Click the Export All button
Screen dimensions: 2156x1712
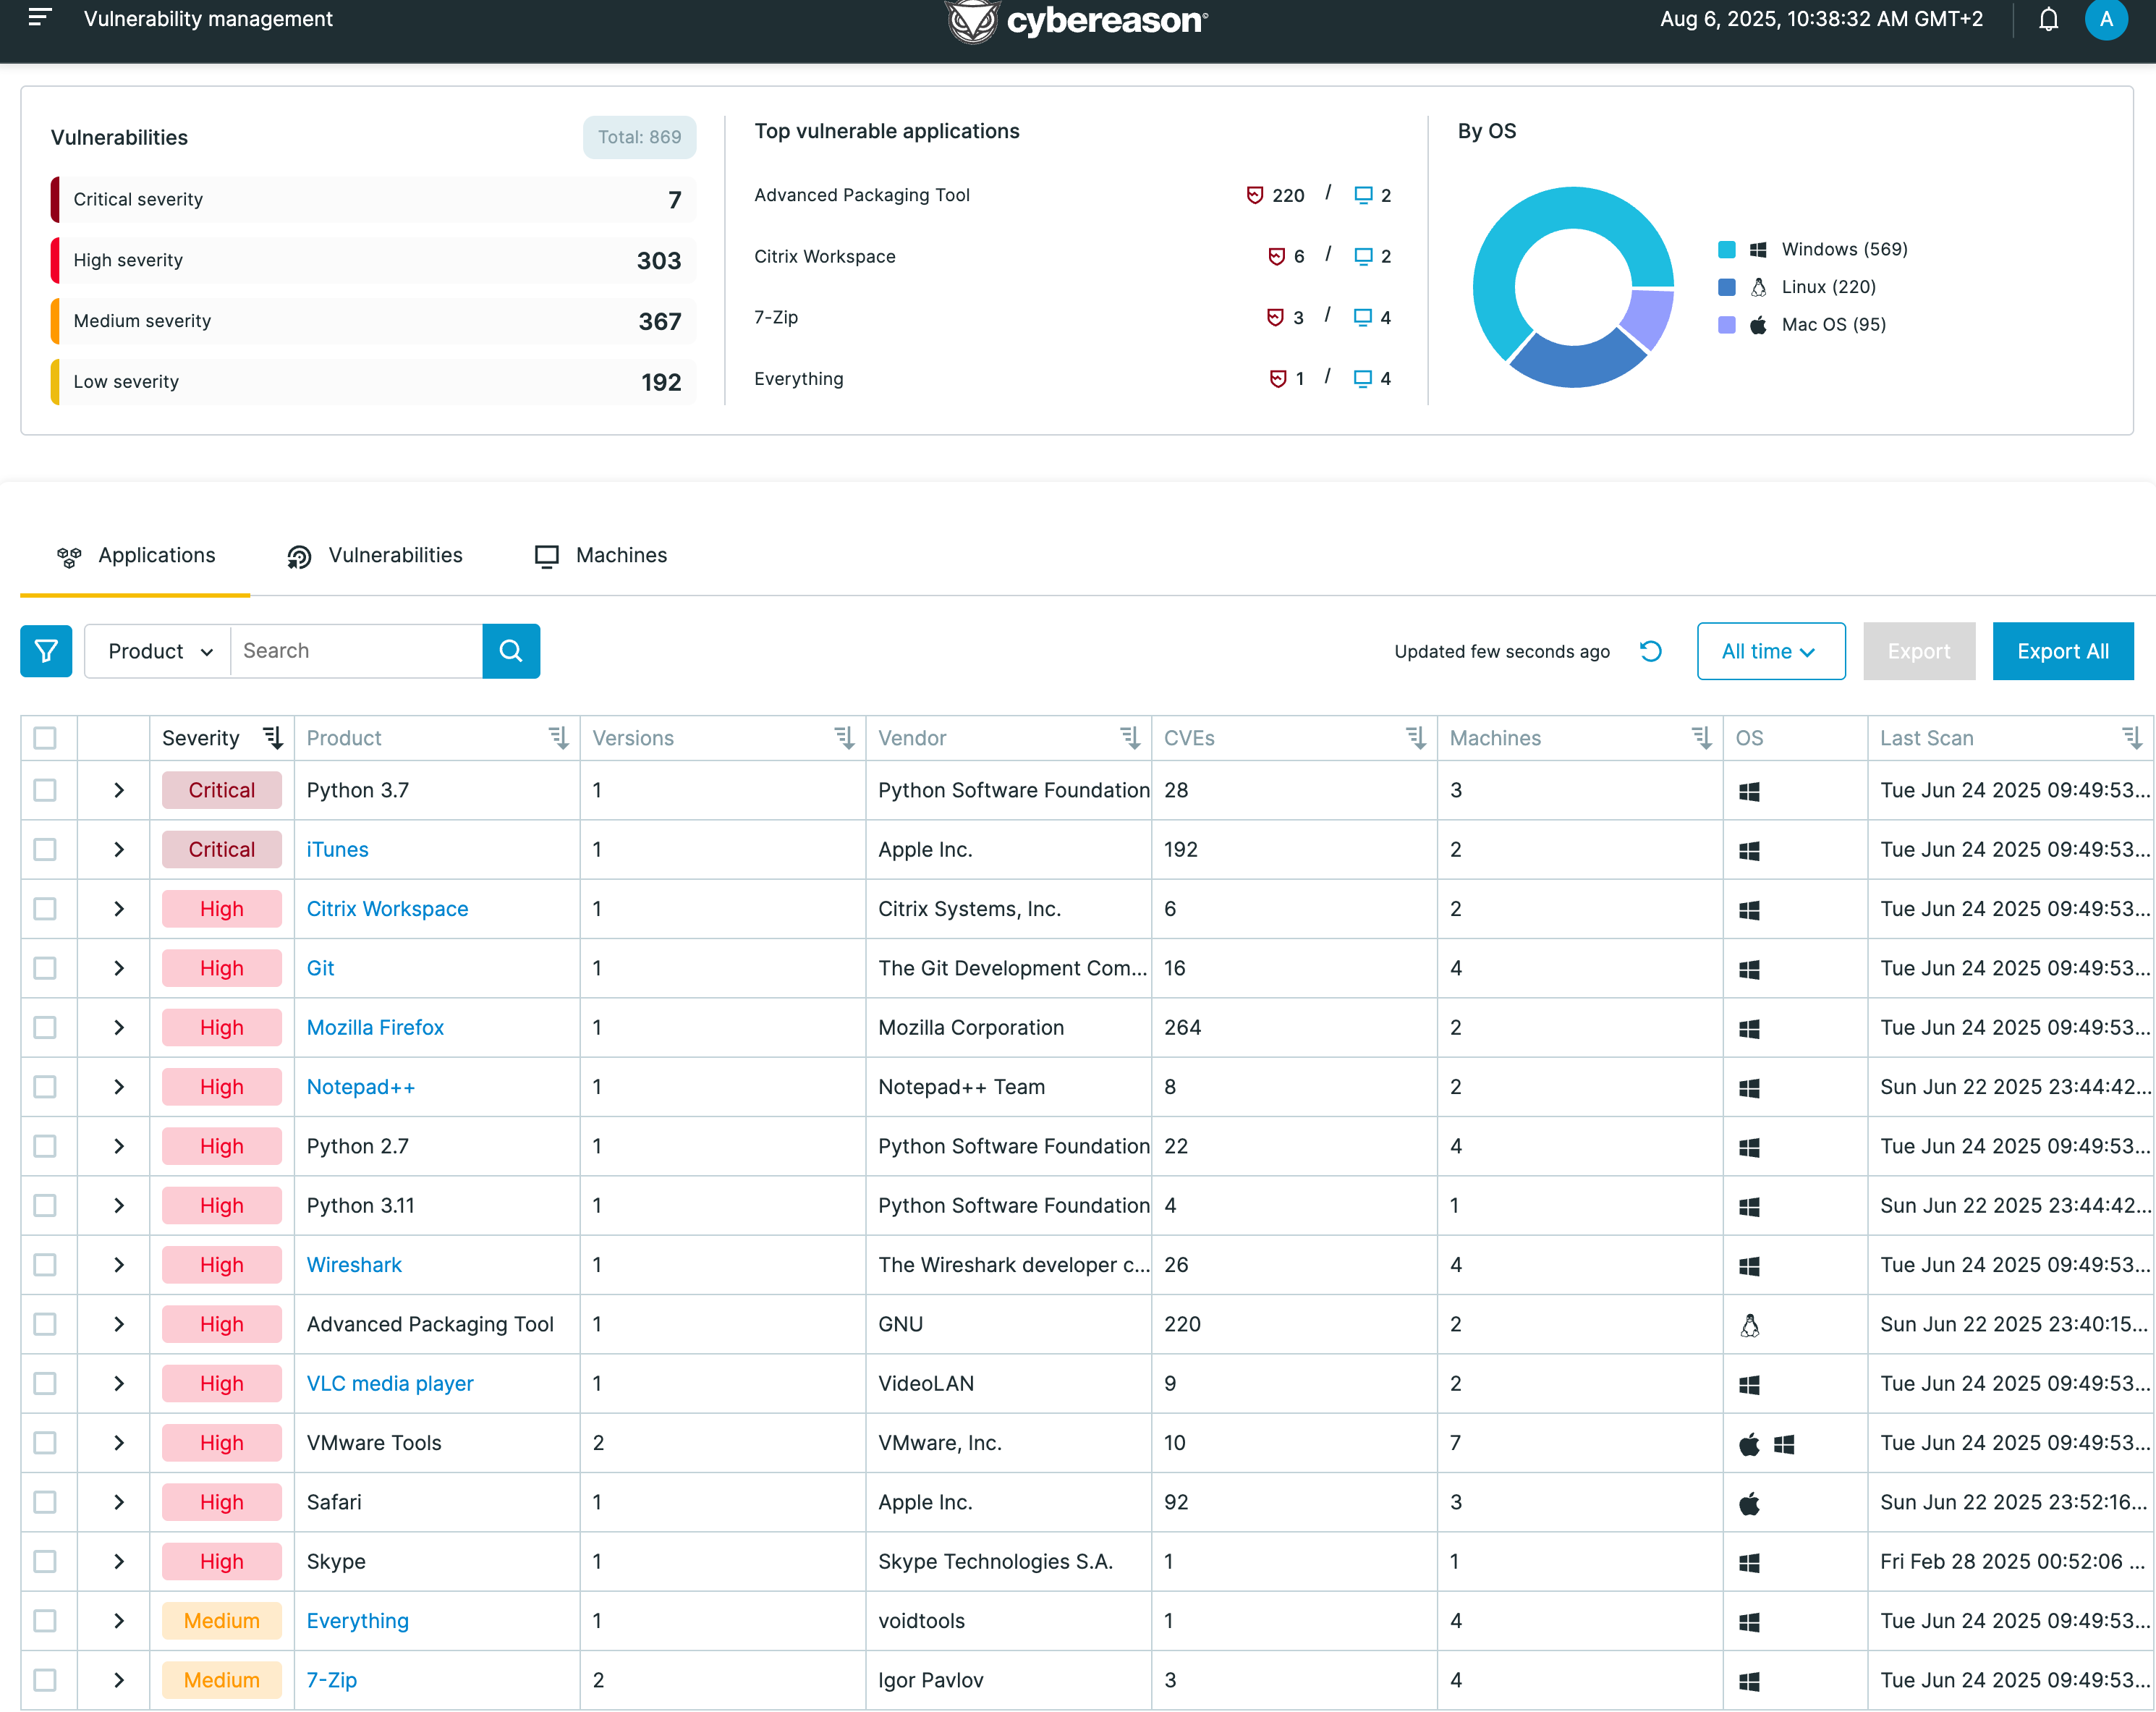point(2062,651)
